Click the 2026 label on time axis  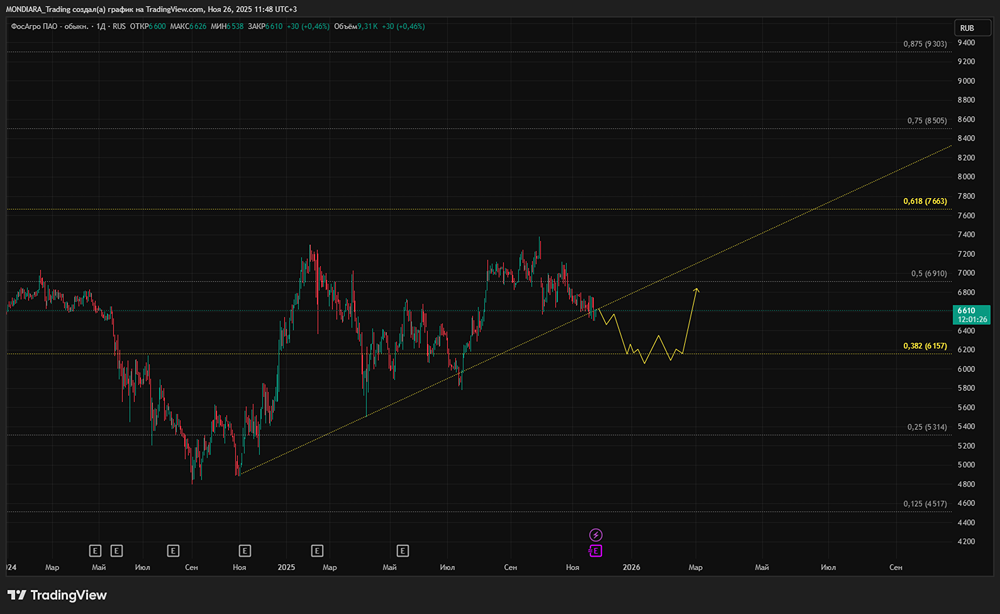point(631,567)
